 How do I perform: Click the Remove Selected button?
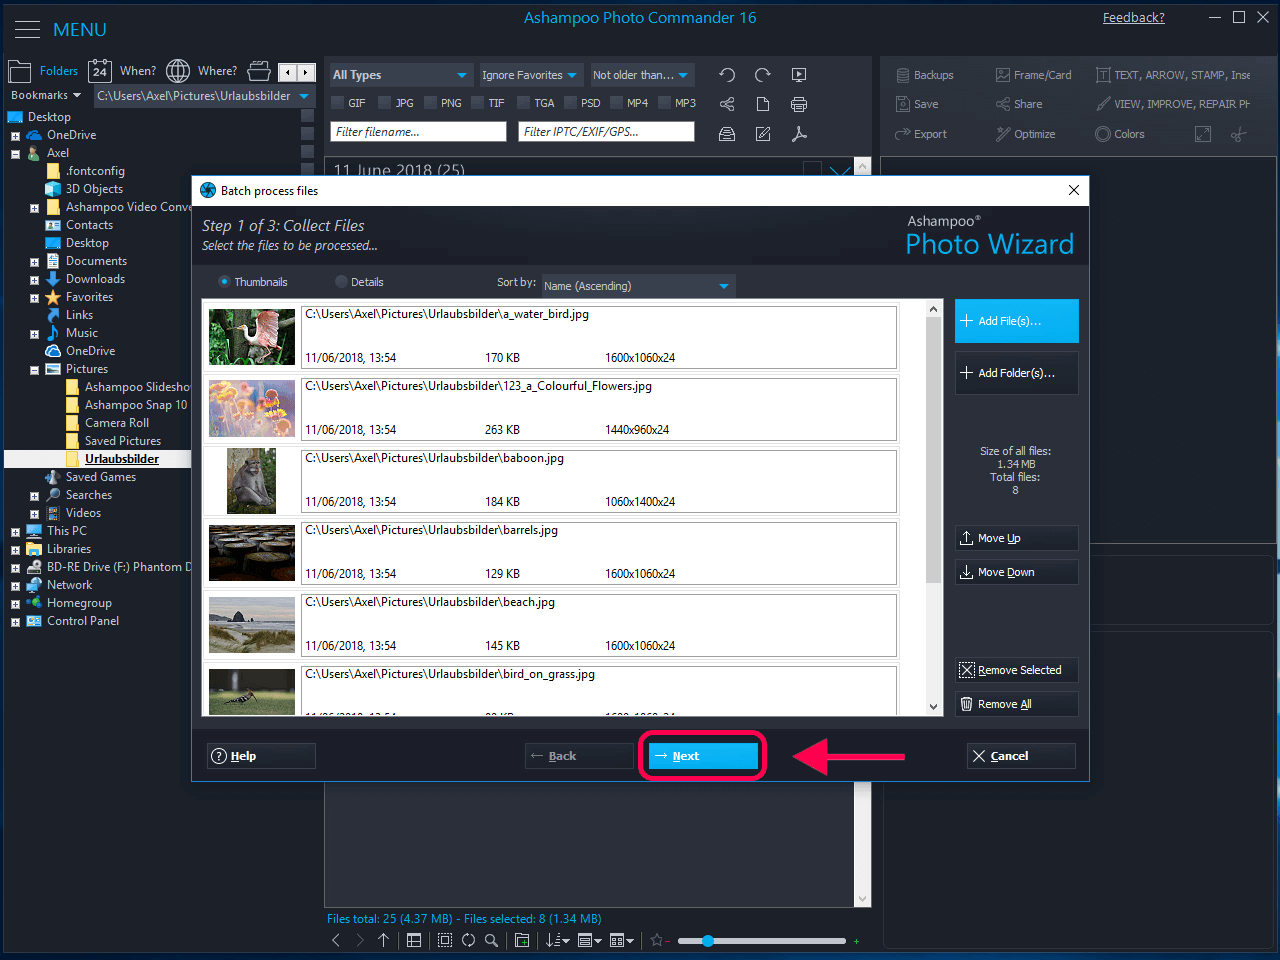point(1016,670)
